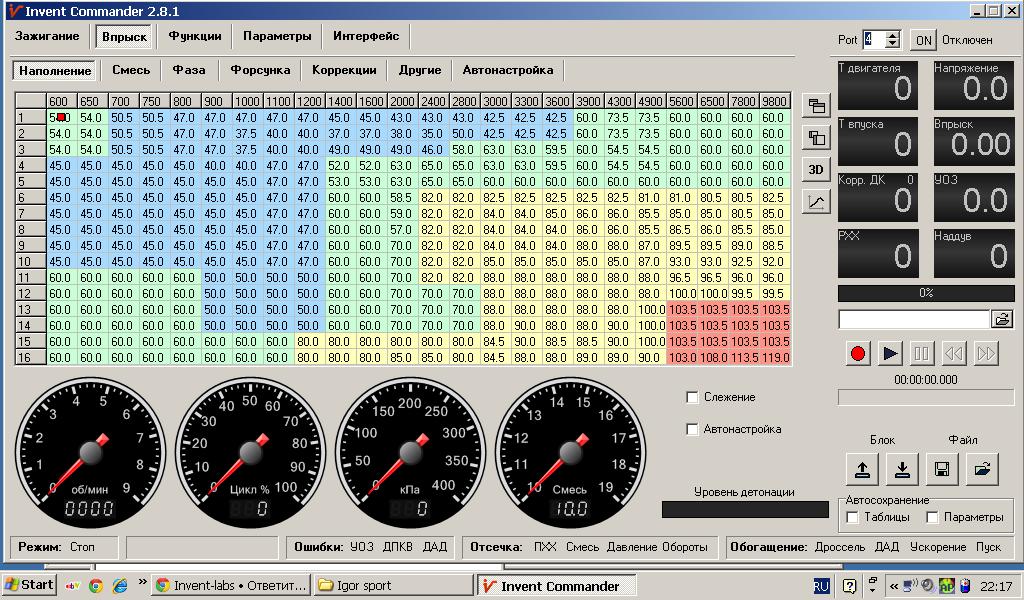This screenshot has height=600, width=1024.
Task: Open the 3D table view
Action: 816,170
